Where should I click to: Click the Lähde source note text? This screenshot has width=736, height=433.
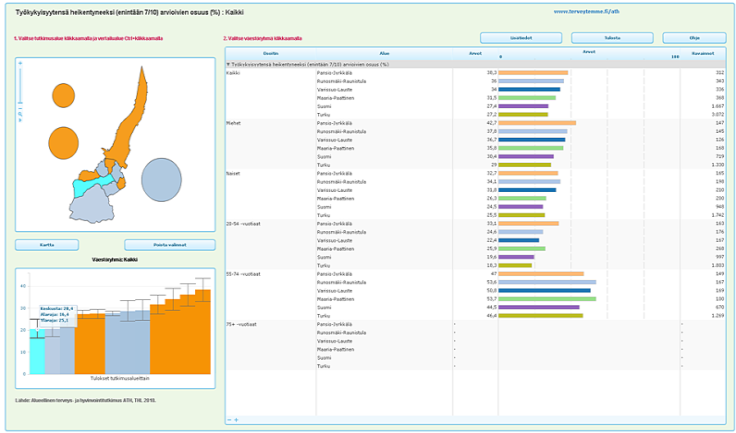click(85, 401)
